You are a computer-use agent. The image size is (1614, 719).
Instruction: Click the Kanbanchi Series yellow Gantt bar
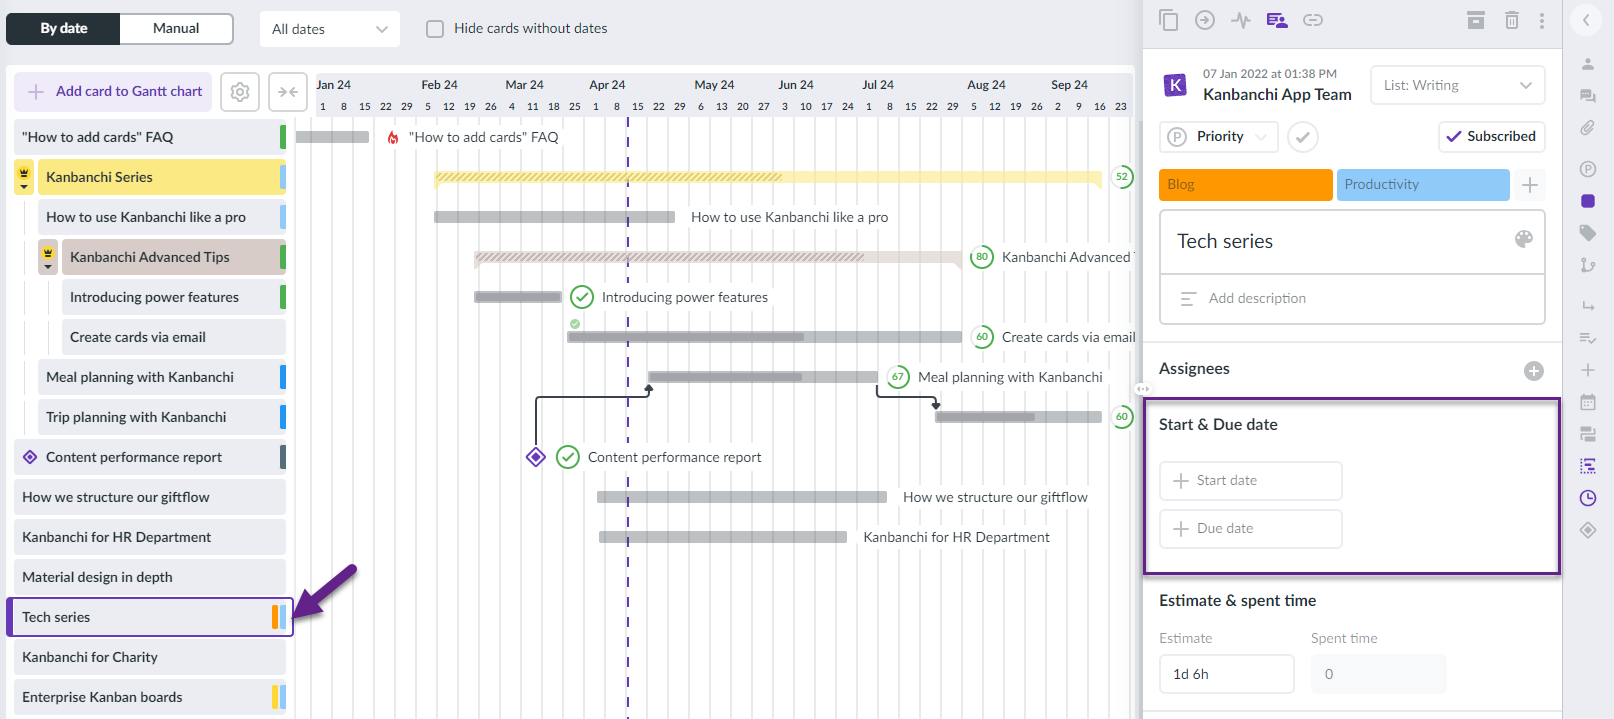(x=768, y=178)
